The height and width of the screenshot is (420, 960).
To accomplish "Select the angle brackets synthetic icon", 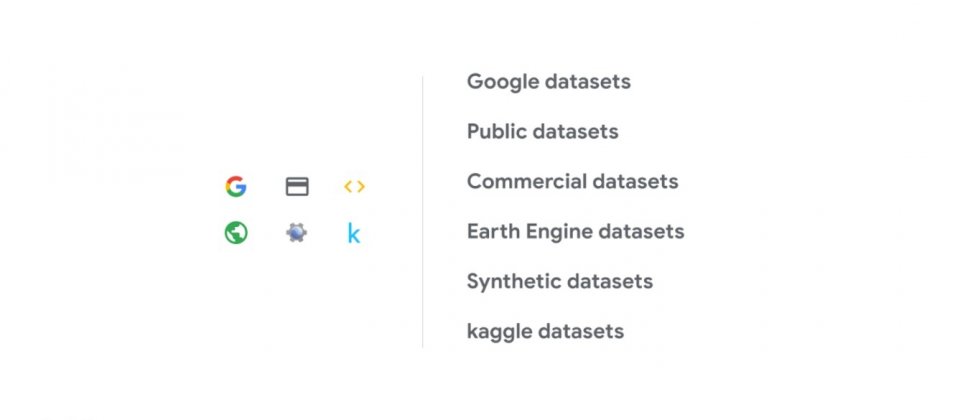I will point(354,187).
